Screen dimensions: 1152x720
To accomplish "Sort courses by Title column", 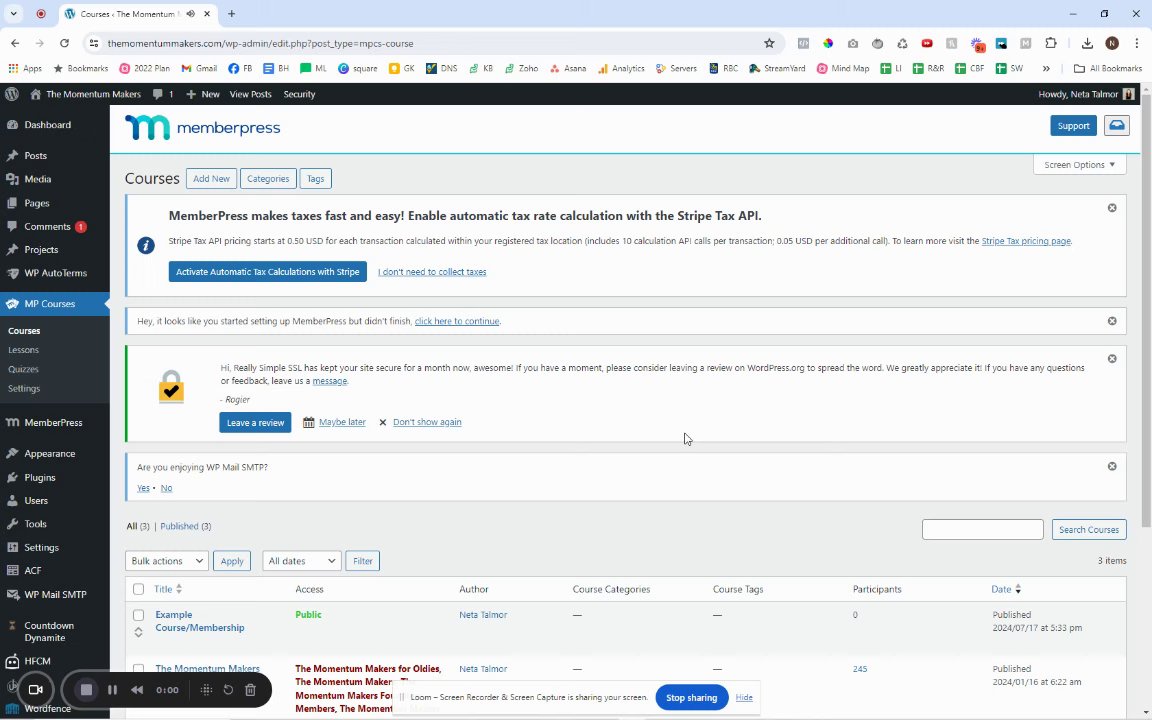I will [x=168, y=589].
